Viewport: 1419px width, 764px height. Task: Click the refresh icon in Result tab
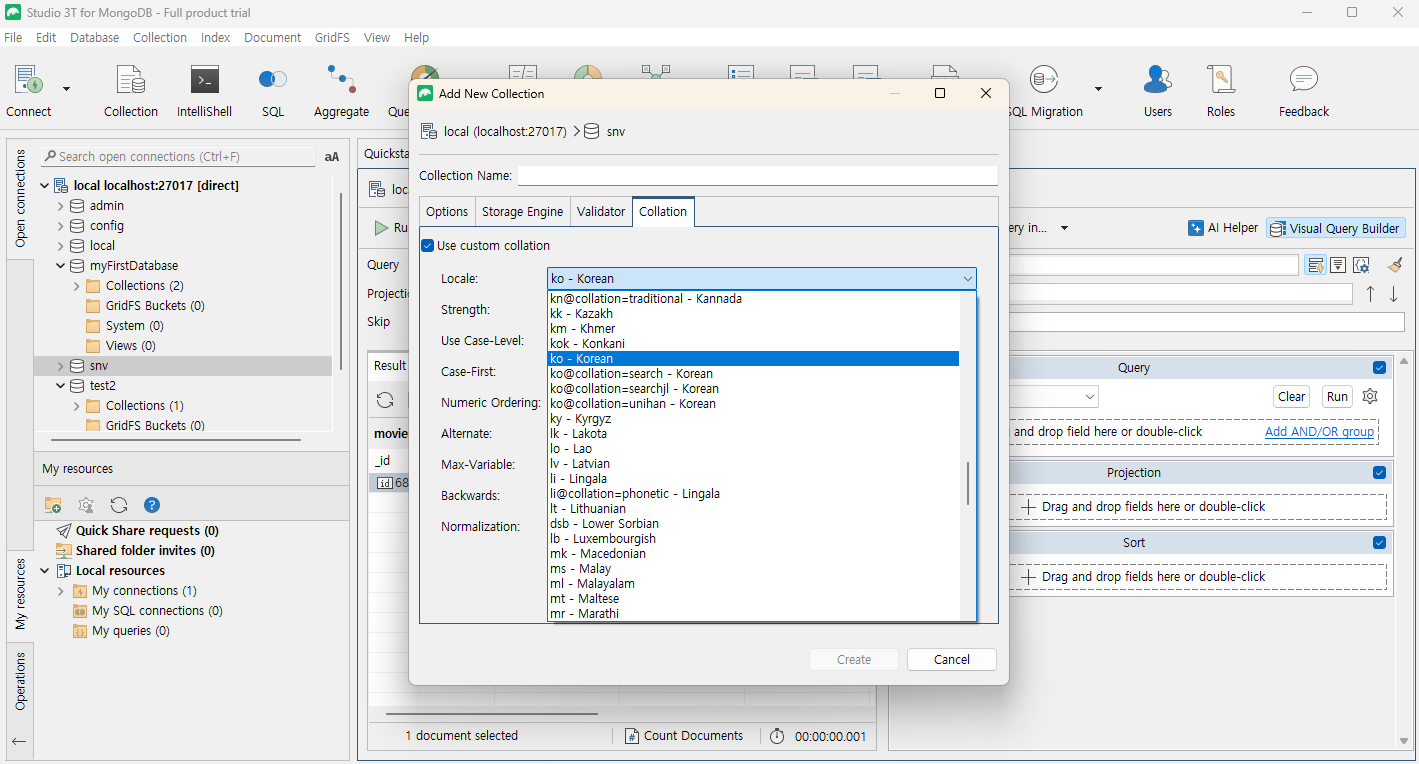coord(385,400)
